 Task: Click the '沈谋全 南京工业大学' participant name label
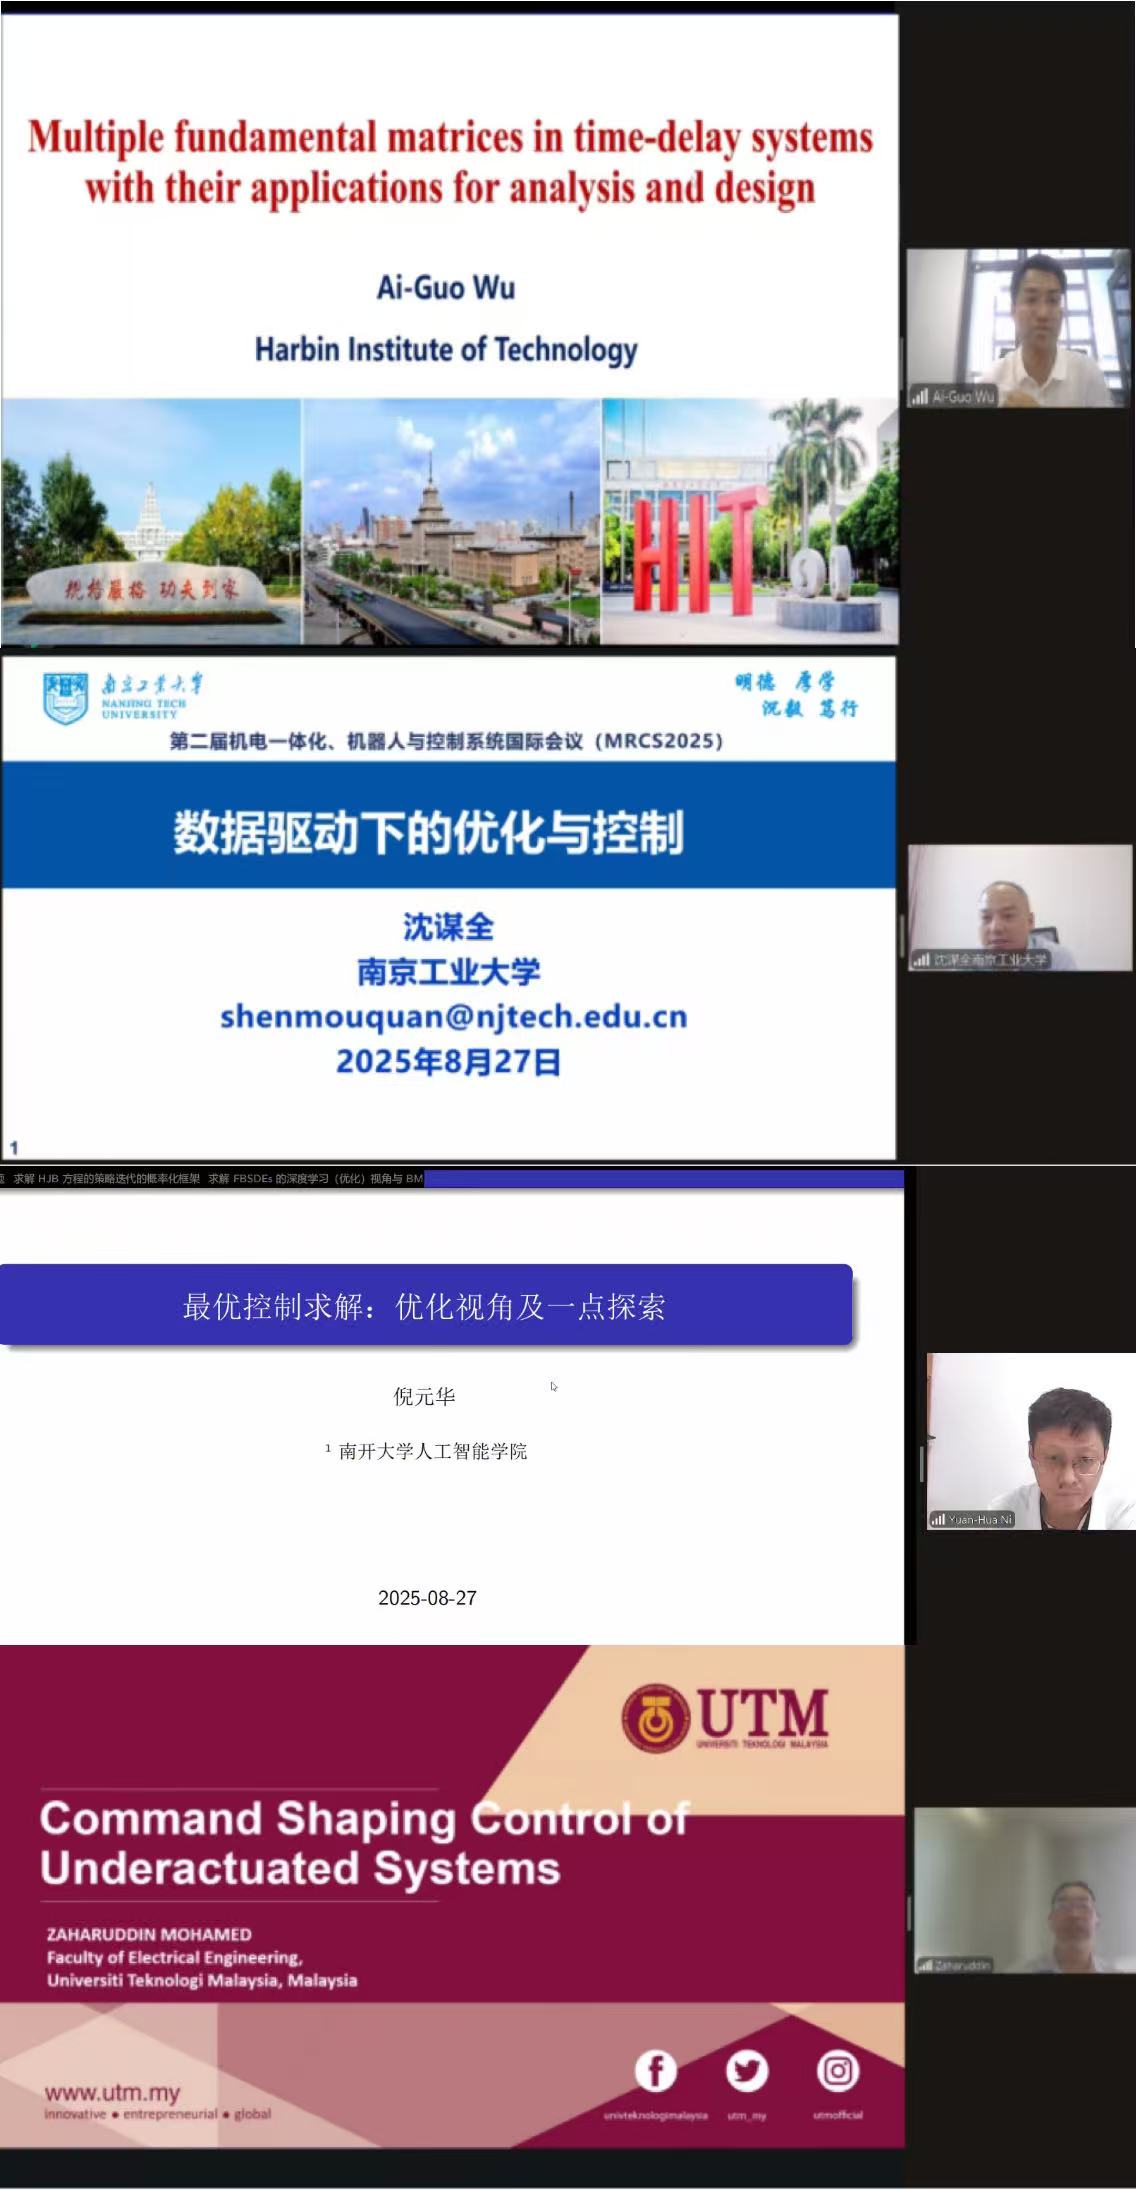click(991, 960)
